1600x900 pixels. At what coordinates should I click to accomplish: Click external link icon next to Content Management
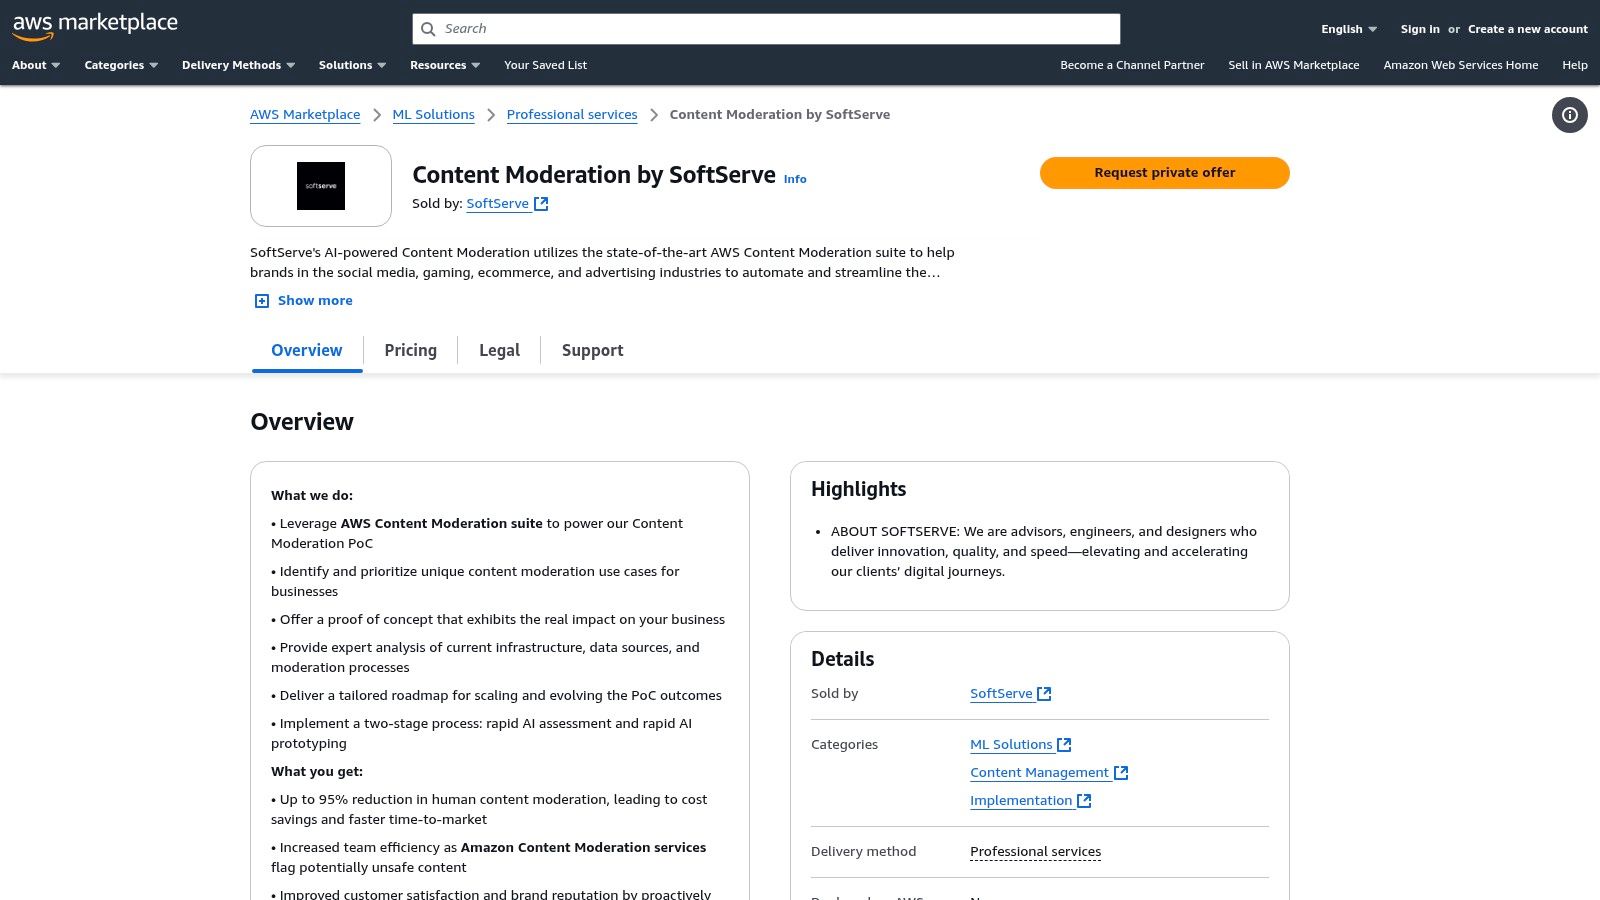(x=1121, y=773)
